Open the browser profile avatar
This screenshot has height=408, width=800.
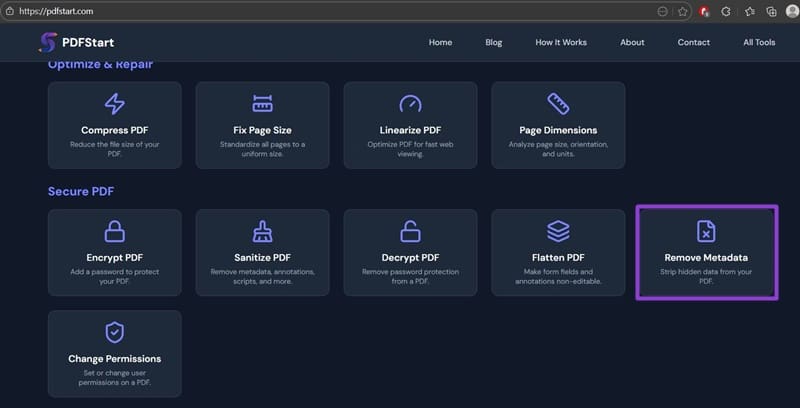click(x=791, y=11)
